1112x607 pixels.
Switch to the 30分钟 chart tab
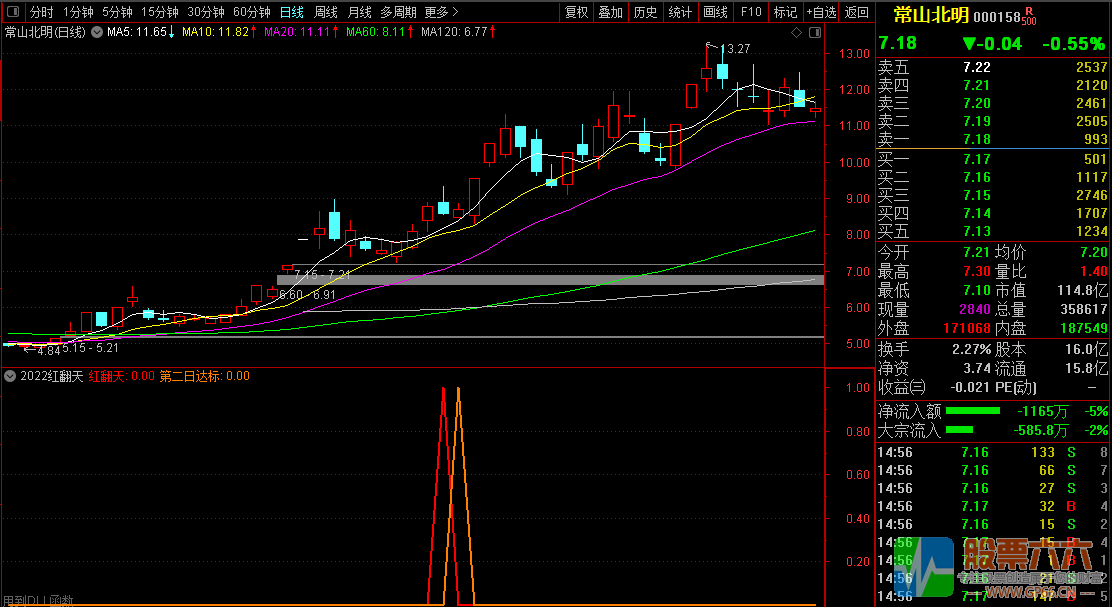(206, 12)
